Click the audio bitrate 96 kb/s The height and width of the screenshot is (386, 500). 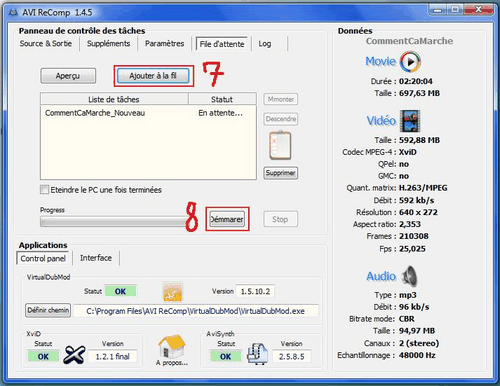[x=414, y=307]
